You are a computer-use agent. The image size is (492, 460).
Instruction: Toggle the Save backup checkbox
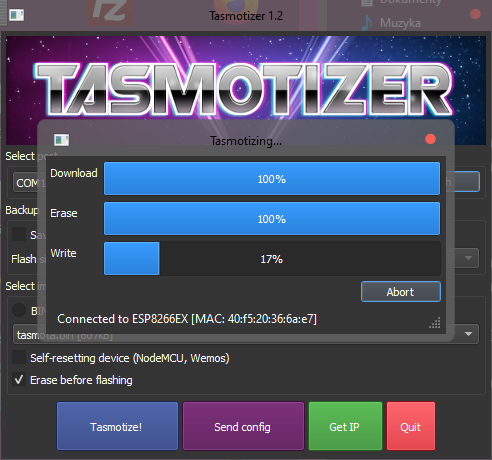[19, 234]
